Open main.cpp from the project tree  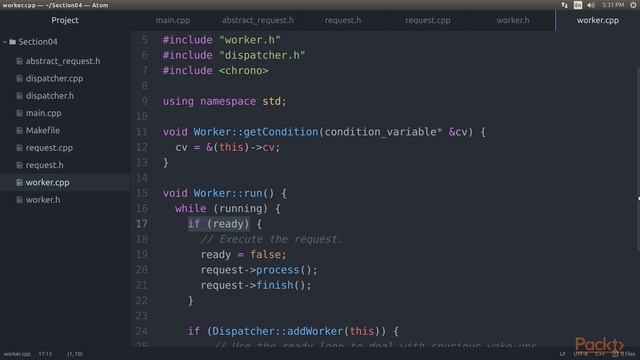43,113
